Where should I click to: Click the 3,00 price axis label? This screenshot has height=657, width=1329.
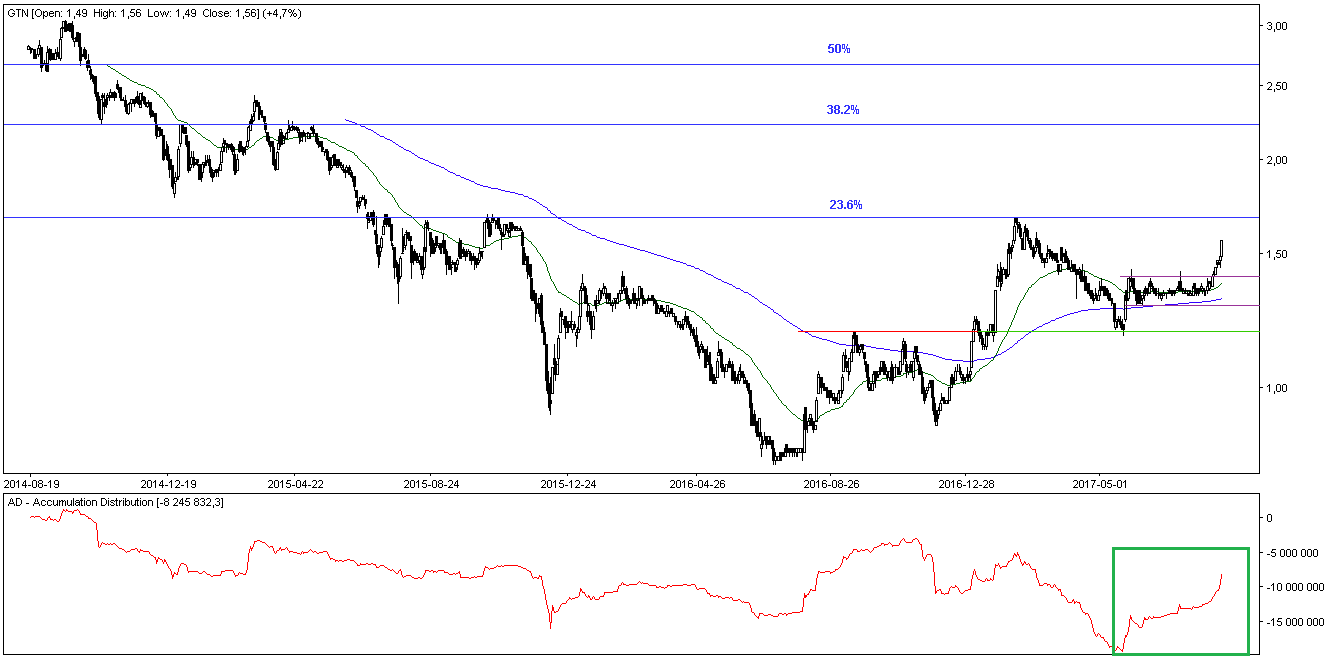pyautogui.click(x=1275, y=26)
